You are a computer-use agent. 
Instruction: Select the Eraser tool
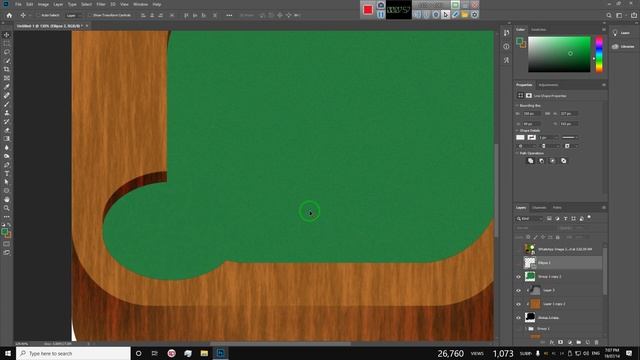click(x=7, y=130)
